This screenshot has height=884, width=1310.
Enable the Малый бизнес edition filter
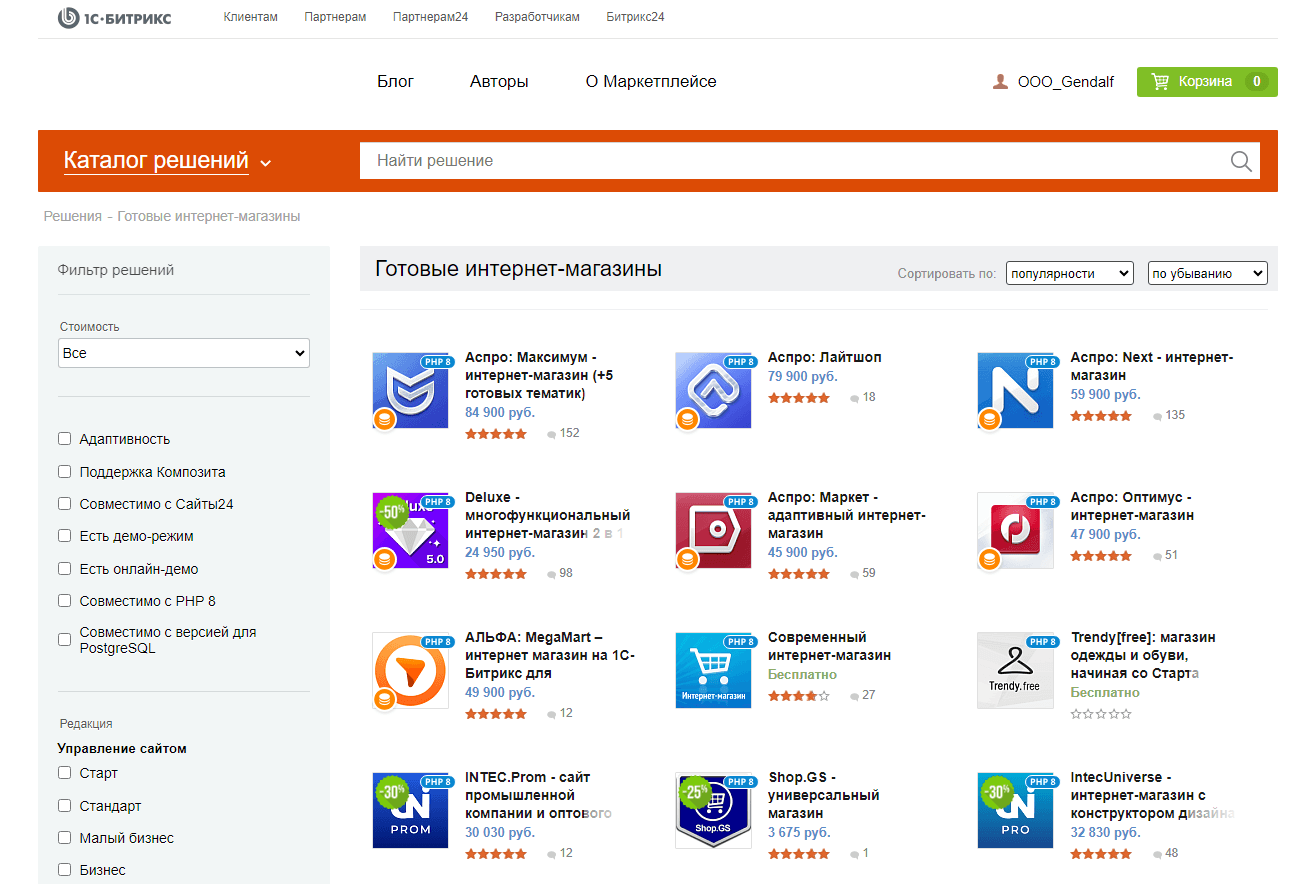[x=65, y=838]
